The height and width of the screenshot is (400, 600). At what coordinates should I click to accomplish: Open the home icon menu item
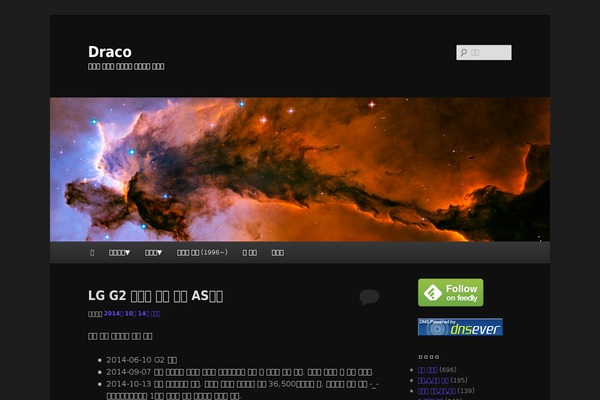click(92, 253)
